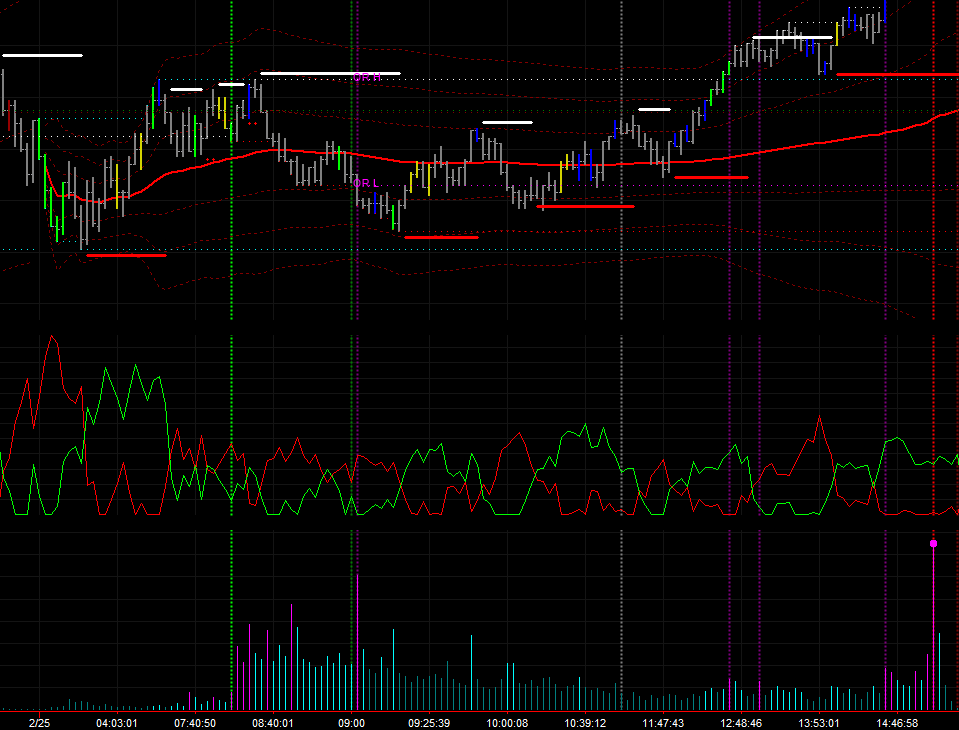This screenshot has width=959, height=730.
Task: Select the red support line at top-right edge
Action: tap(897, 74)
